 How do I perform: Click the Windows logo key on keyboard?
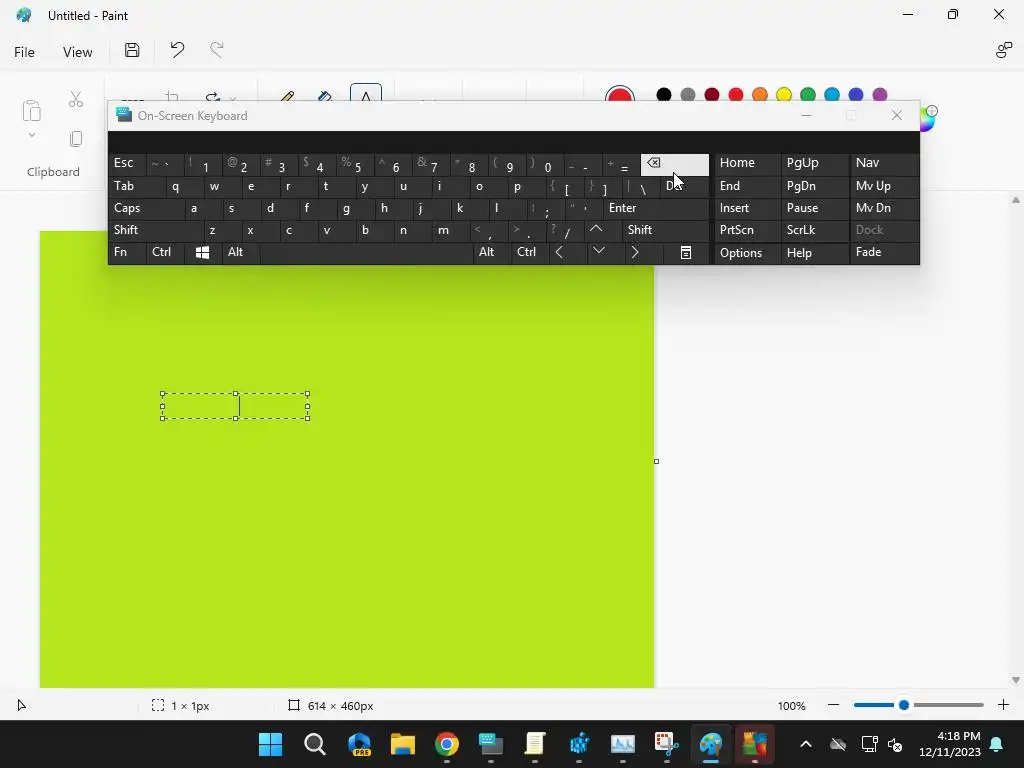point(202,252)
